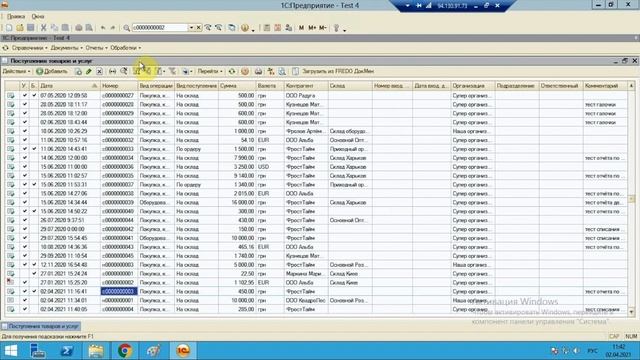Click the mark for deletion X icon
The height and width of the screenshot is (360, 640).
(99, 71)
